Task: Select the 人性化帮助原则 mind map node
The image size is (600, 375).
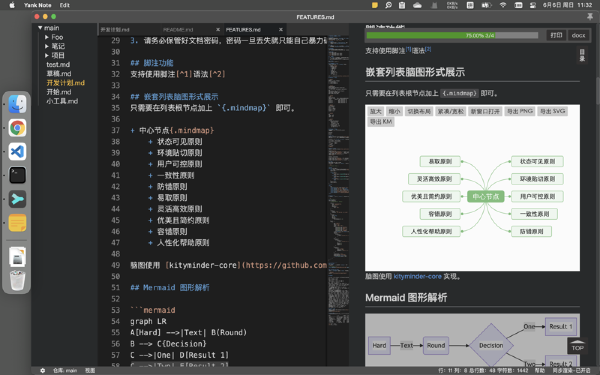Action: tap(431, 231)
